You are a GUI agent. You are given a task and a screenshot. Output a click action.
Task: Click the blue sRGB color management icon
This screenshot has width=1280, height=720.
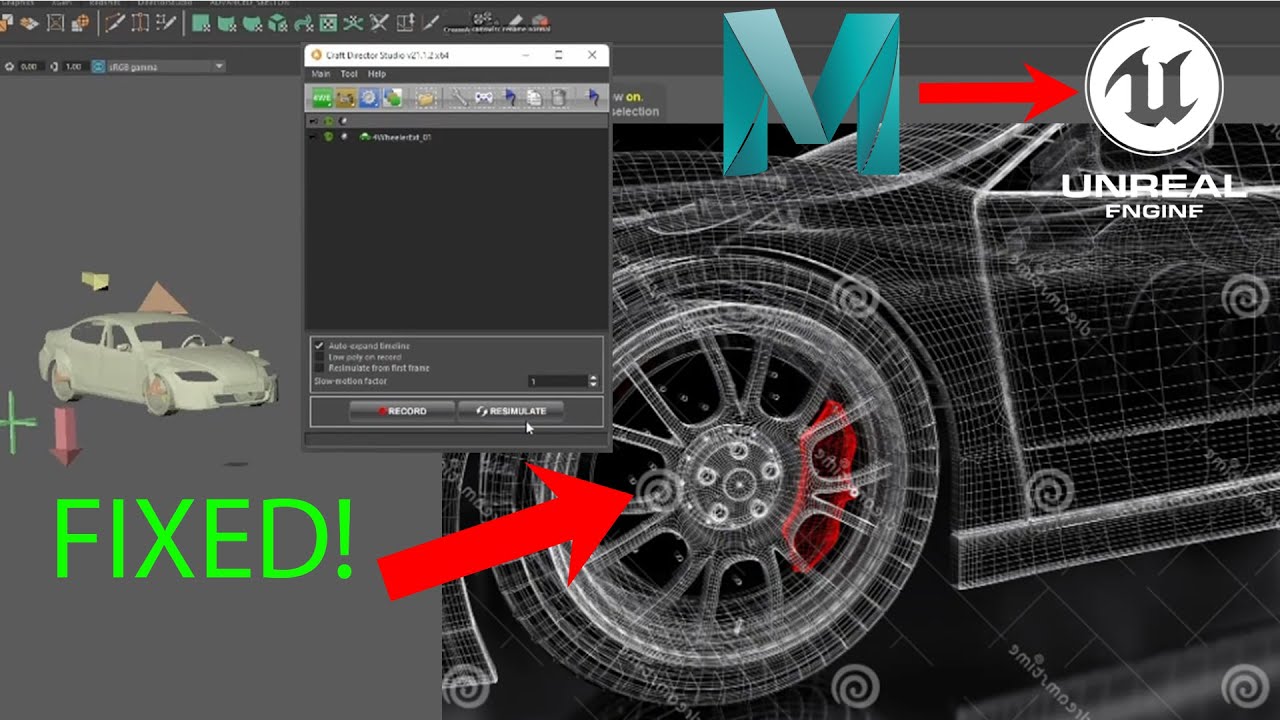pos(98,67)
